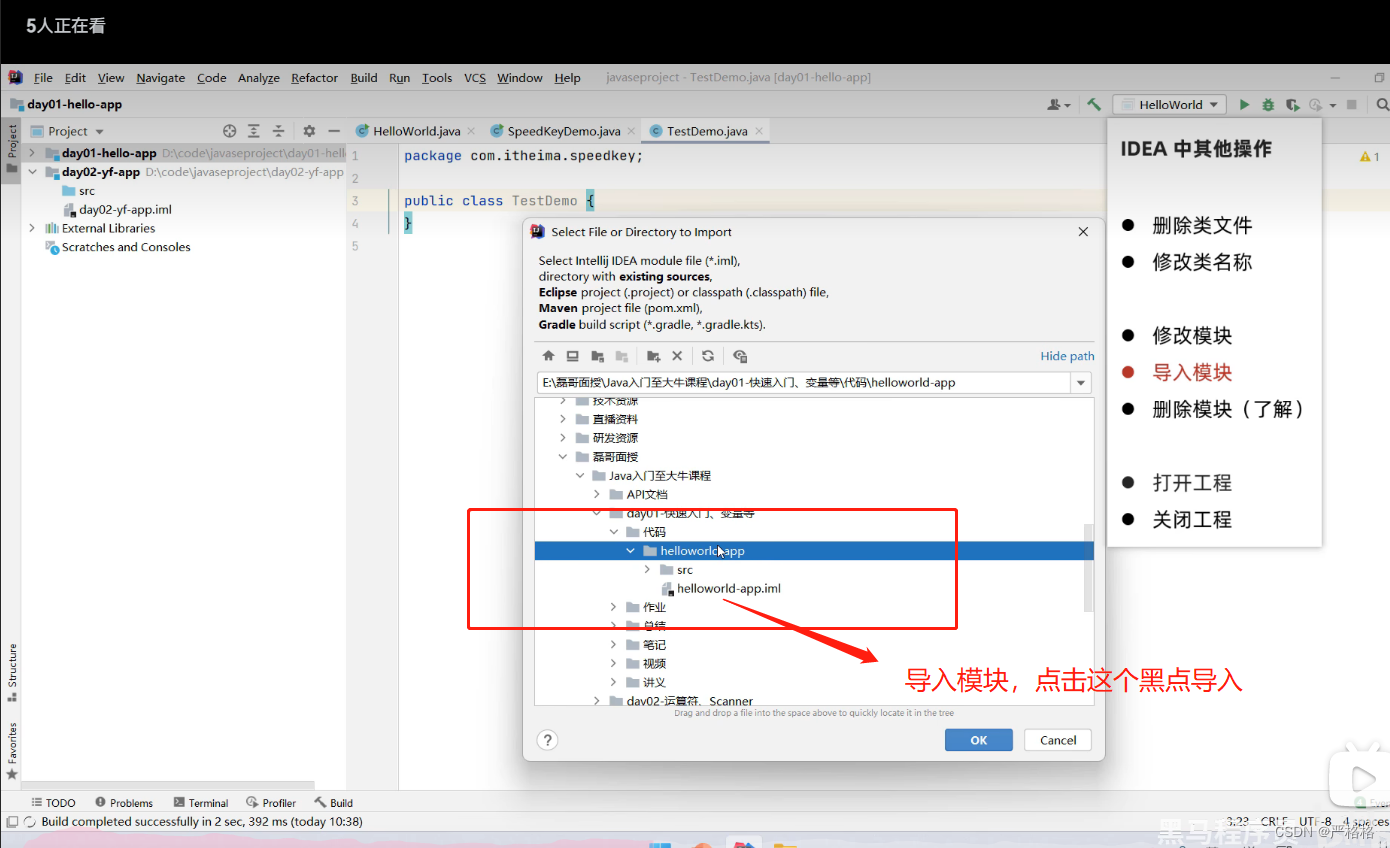Open the profiler run options dropdown arrow
This screenshot has height=848, width=1390.
point(1331,106)
